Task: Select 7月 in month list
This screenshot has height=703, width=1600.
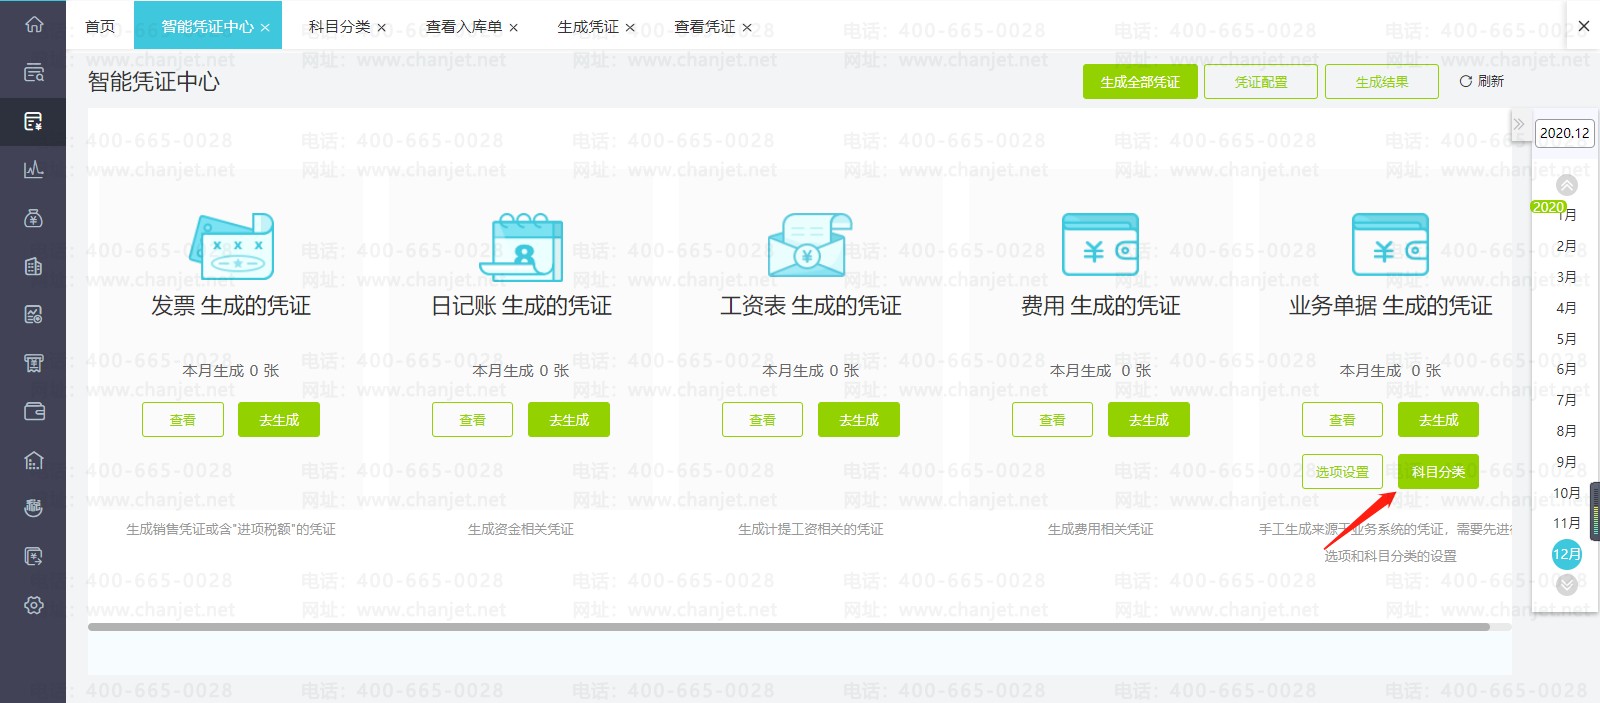Action: [x=1567, y=400]
